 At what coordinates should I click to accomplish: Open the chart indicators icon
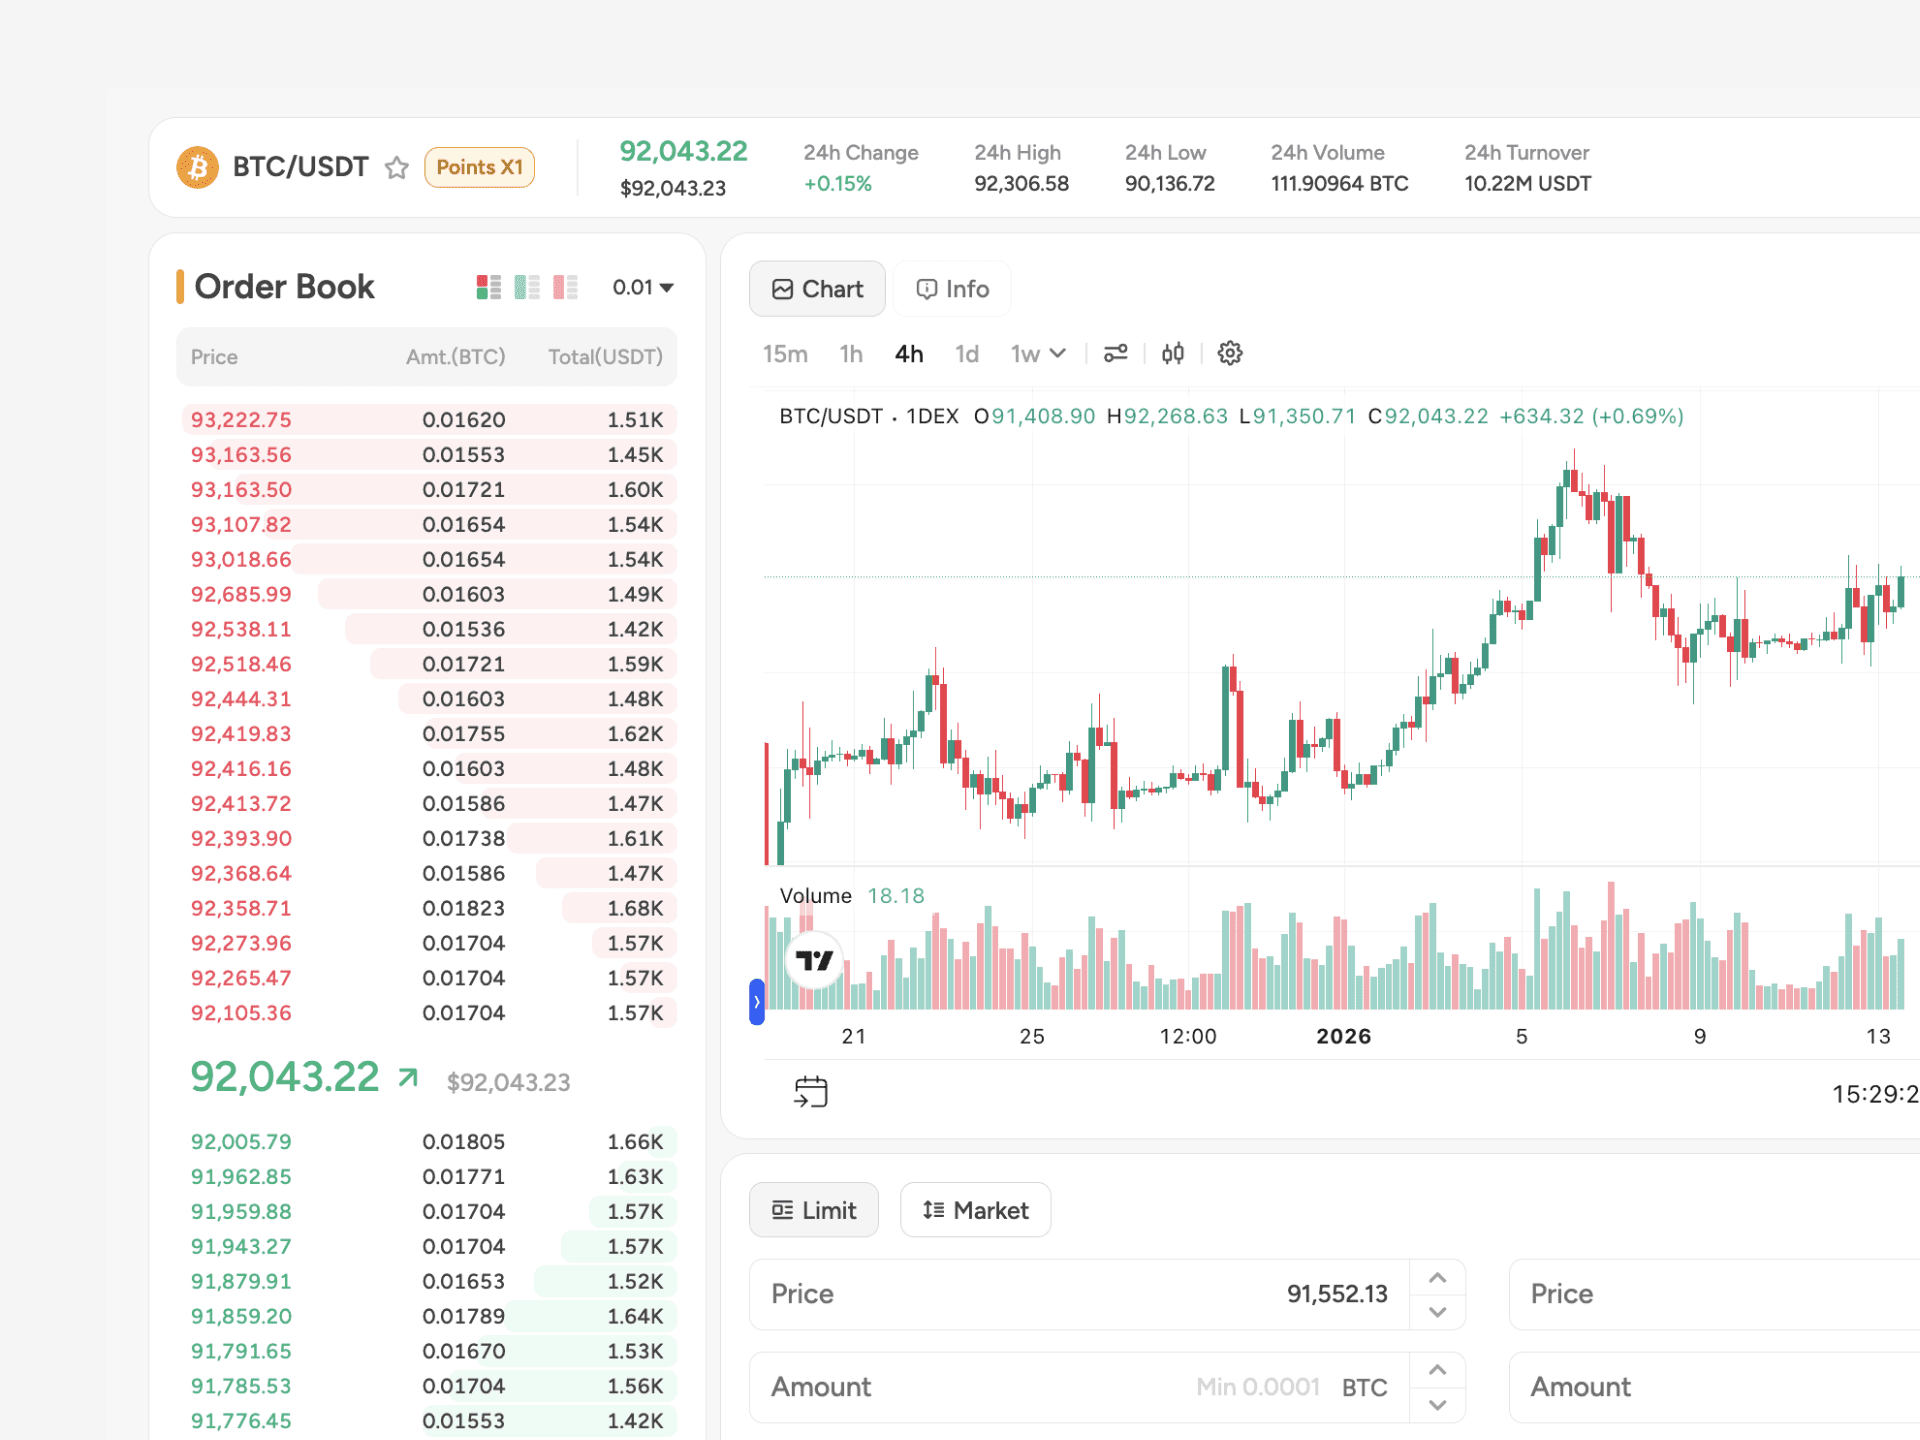(x=1115, y=353)
